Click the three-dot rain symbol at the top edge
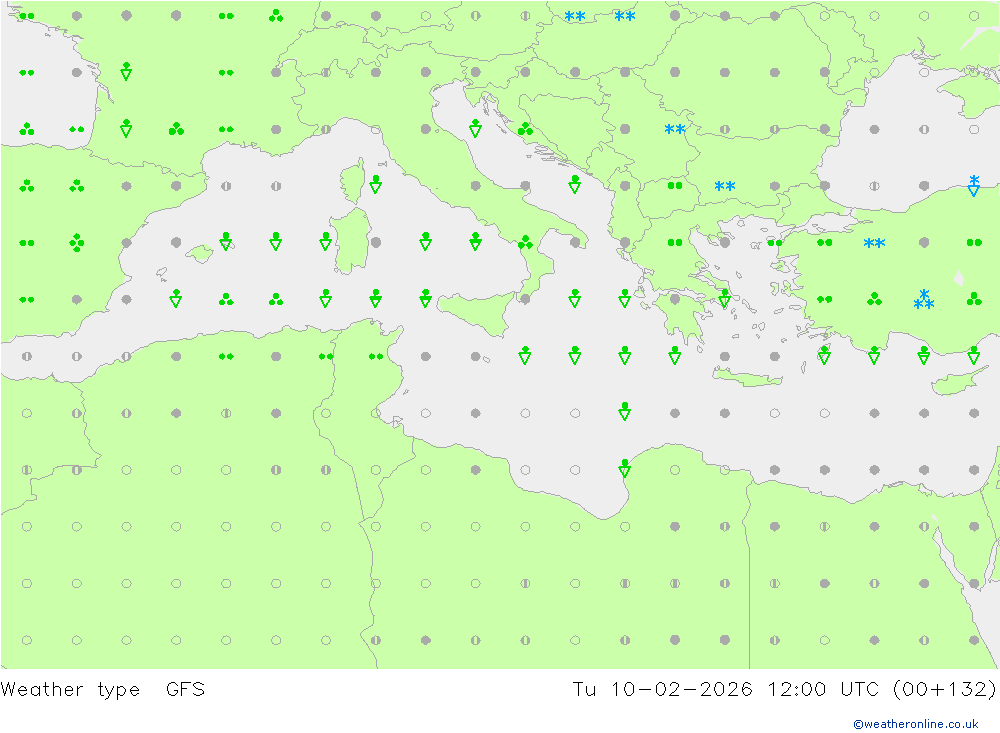The height and width of the screenshot is (733, 1000). click(276, 15)
